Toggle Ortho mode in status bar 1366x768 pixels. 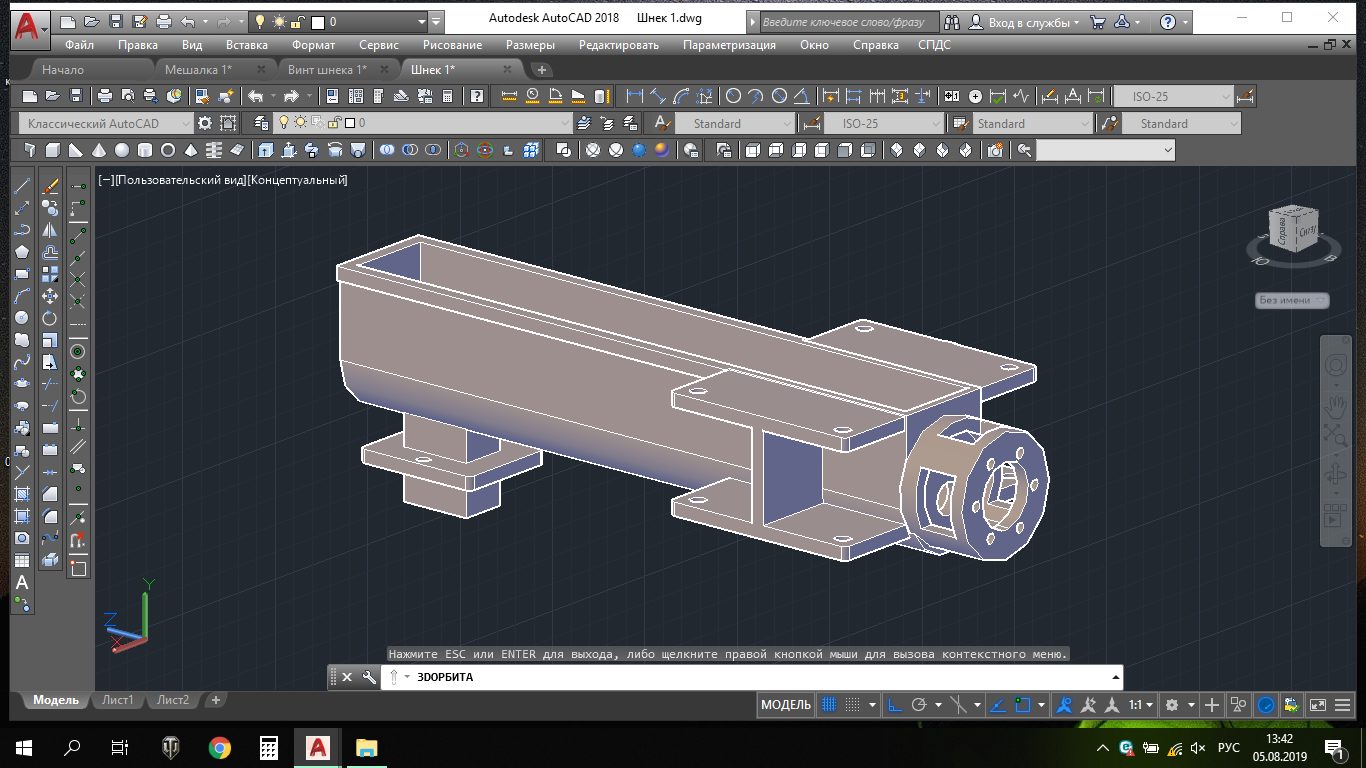895,705
